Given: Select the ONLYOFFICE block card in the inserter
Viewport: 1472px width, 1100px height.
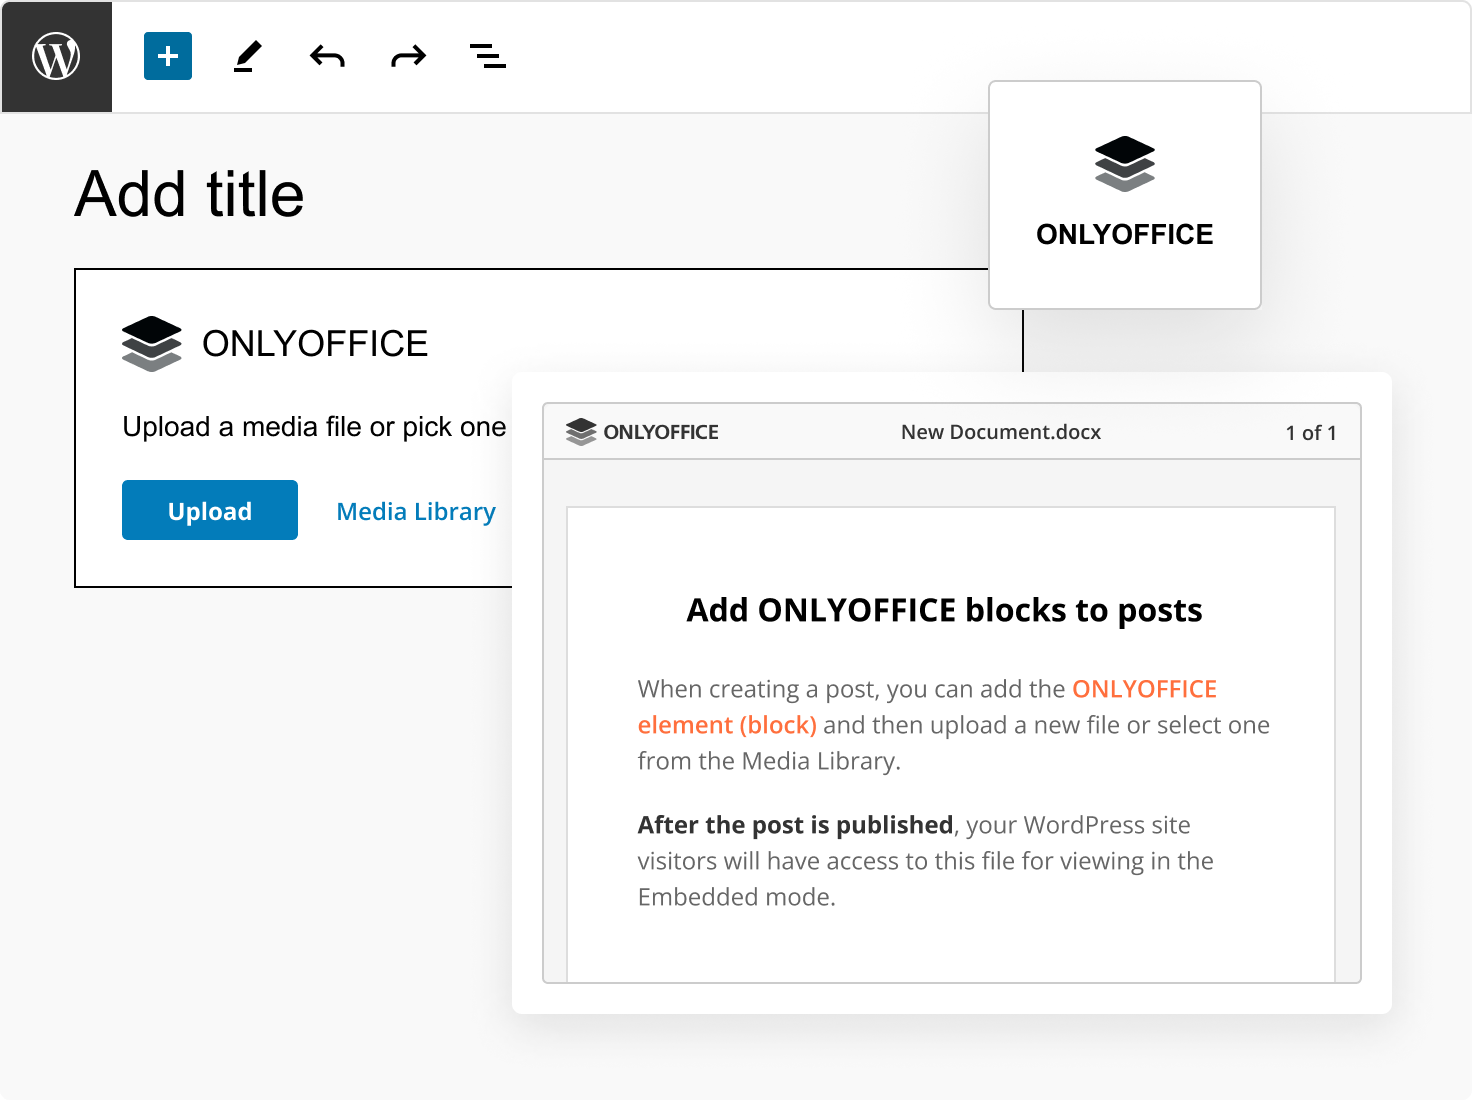Looking at the screenshot, I should click(x=1125, y=195).
